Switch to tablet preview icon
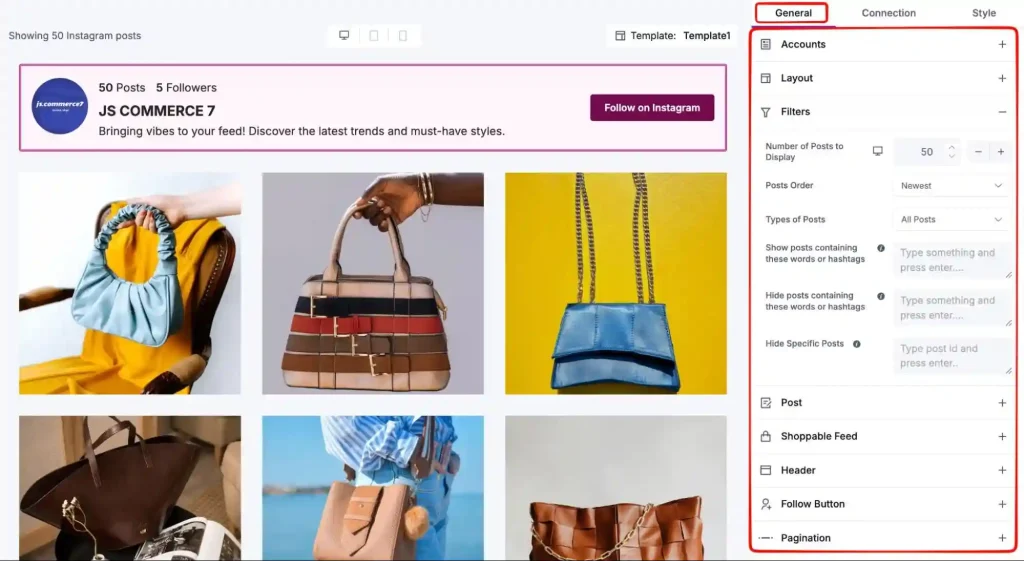Image resolution: width=1024 pixels, height=561 pixels. point(374,35)
